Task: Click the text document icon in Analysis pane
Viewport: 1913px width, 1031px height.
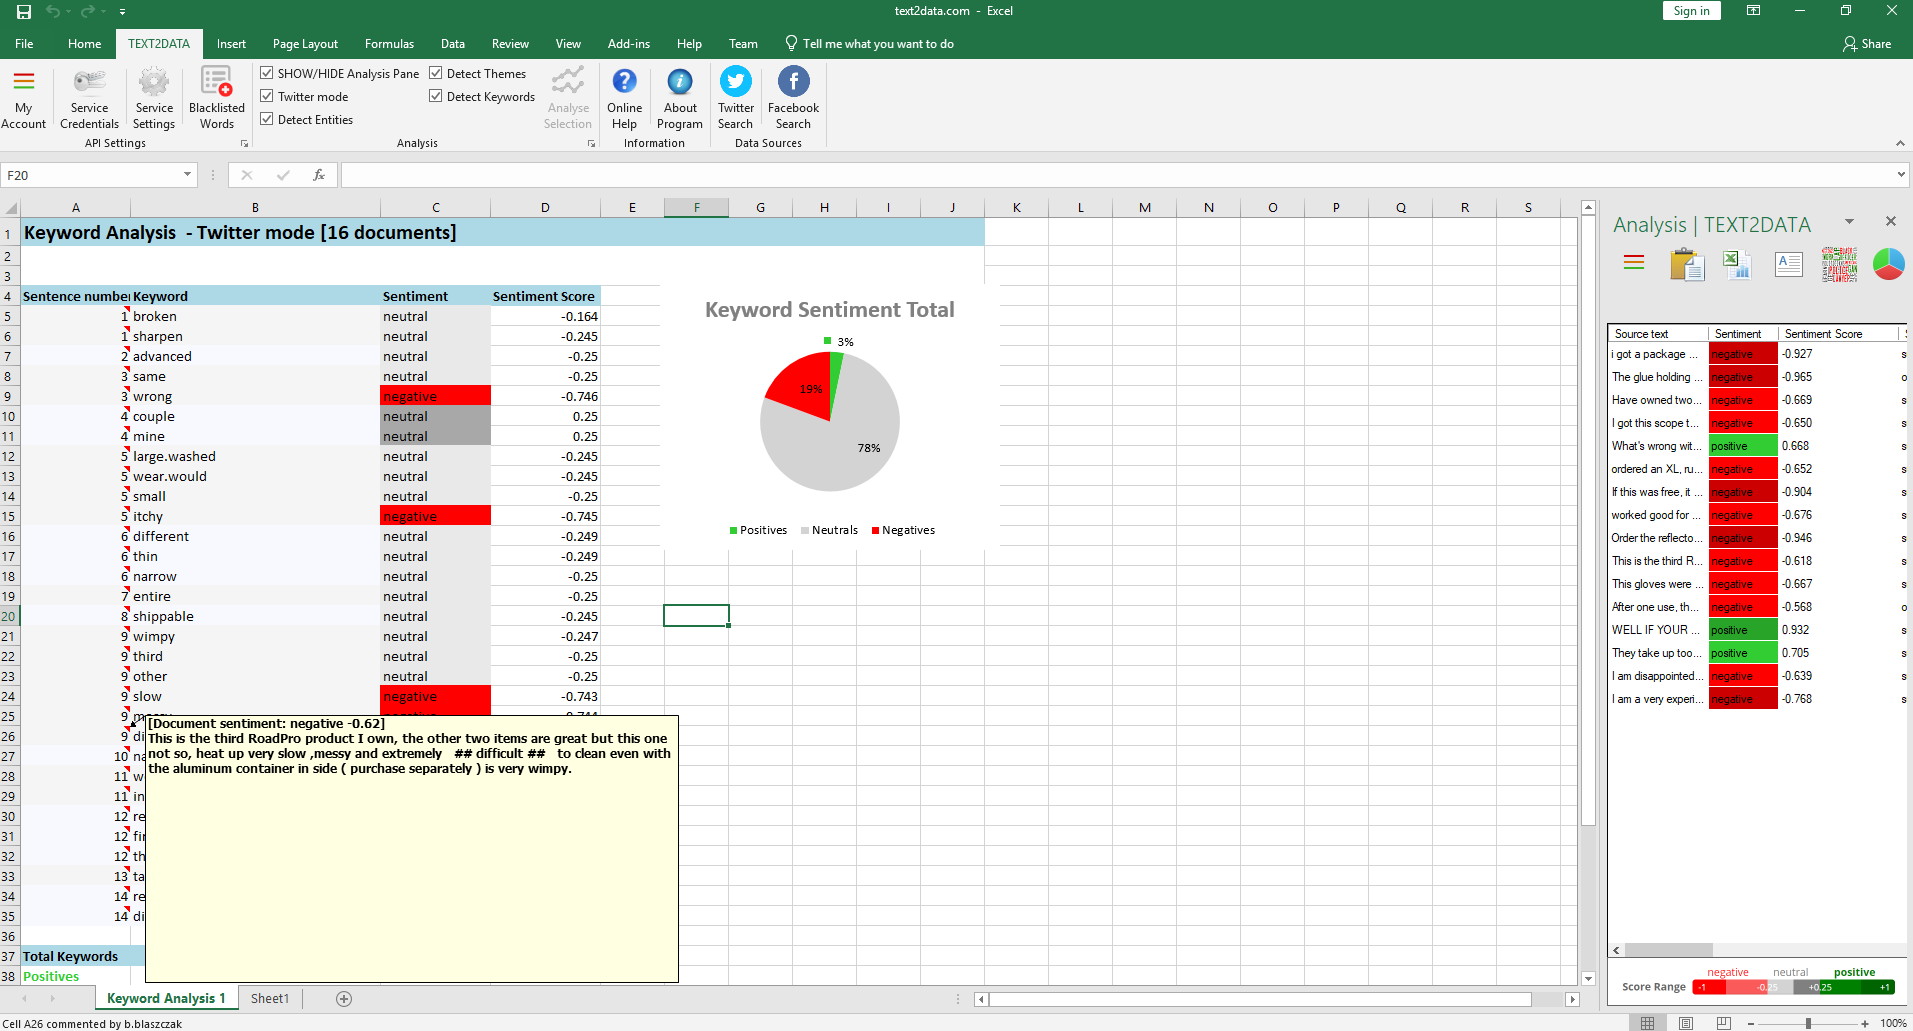Action: tap(1788, 264)
